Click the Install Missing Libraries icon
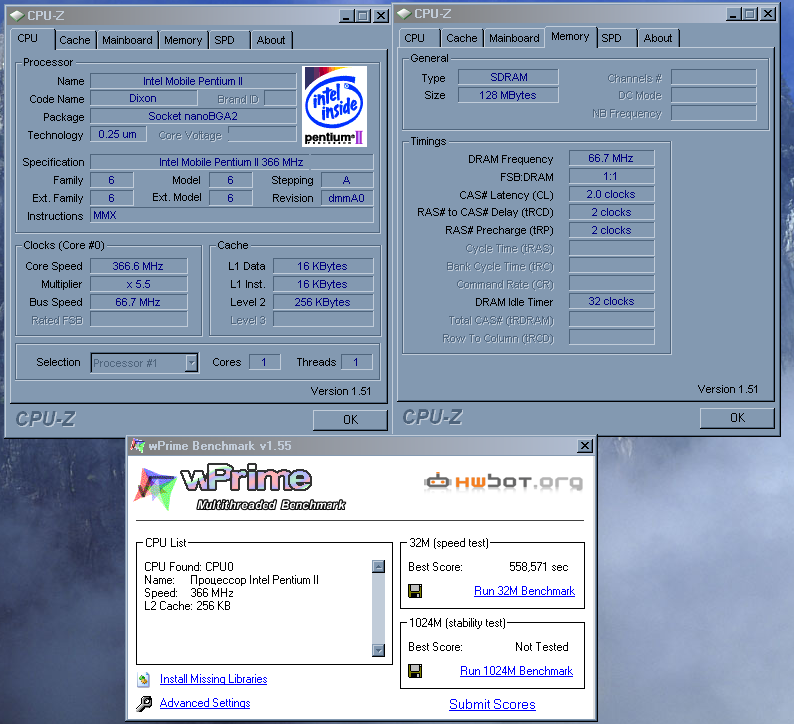This screenshot has height=724, width=794. [x=144, y=679]
